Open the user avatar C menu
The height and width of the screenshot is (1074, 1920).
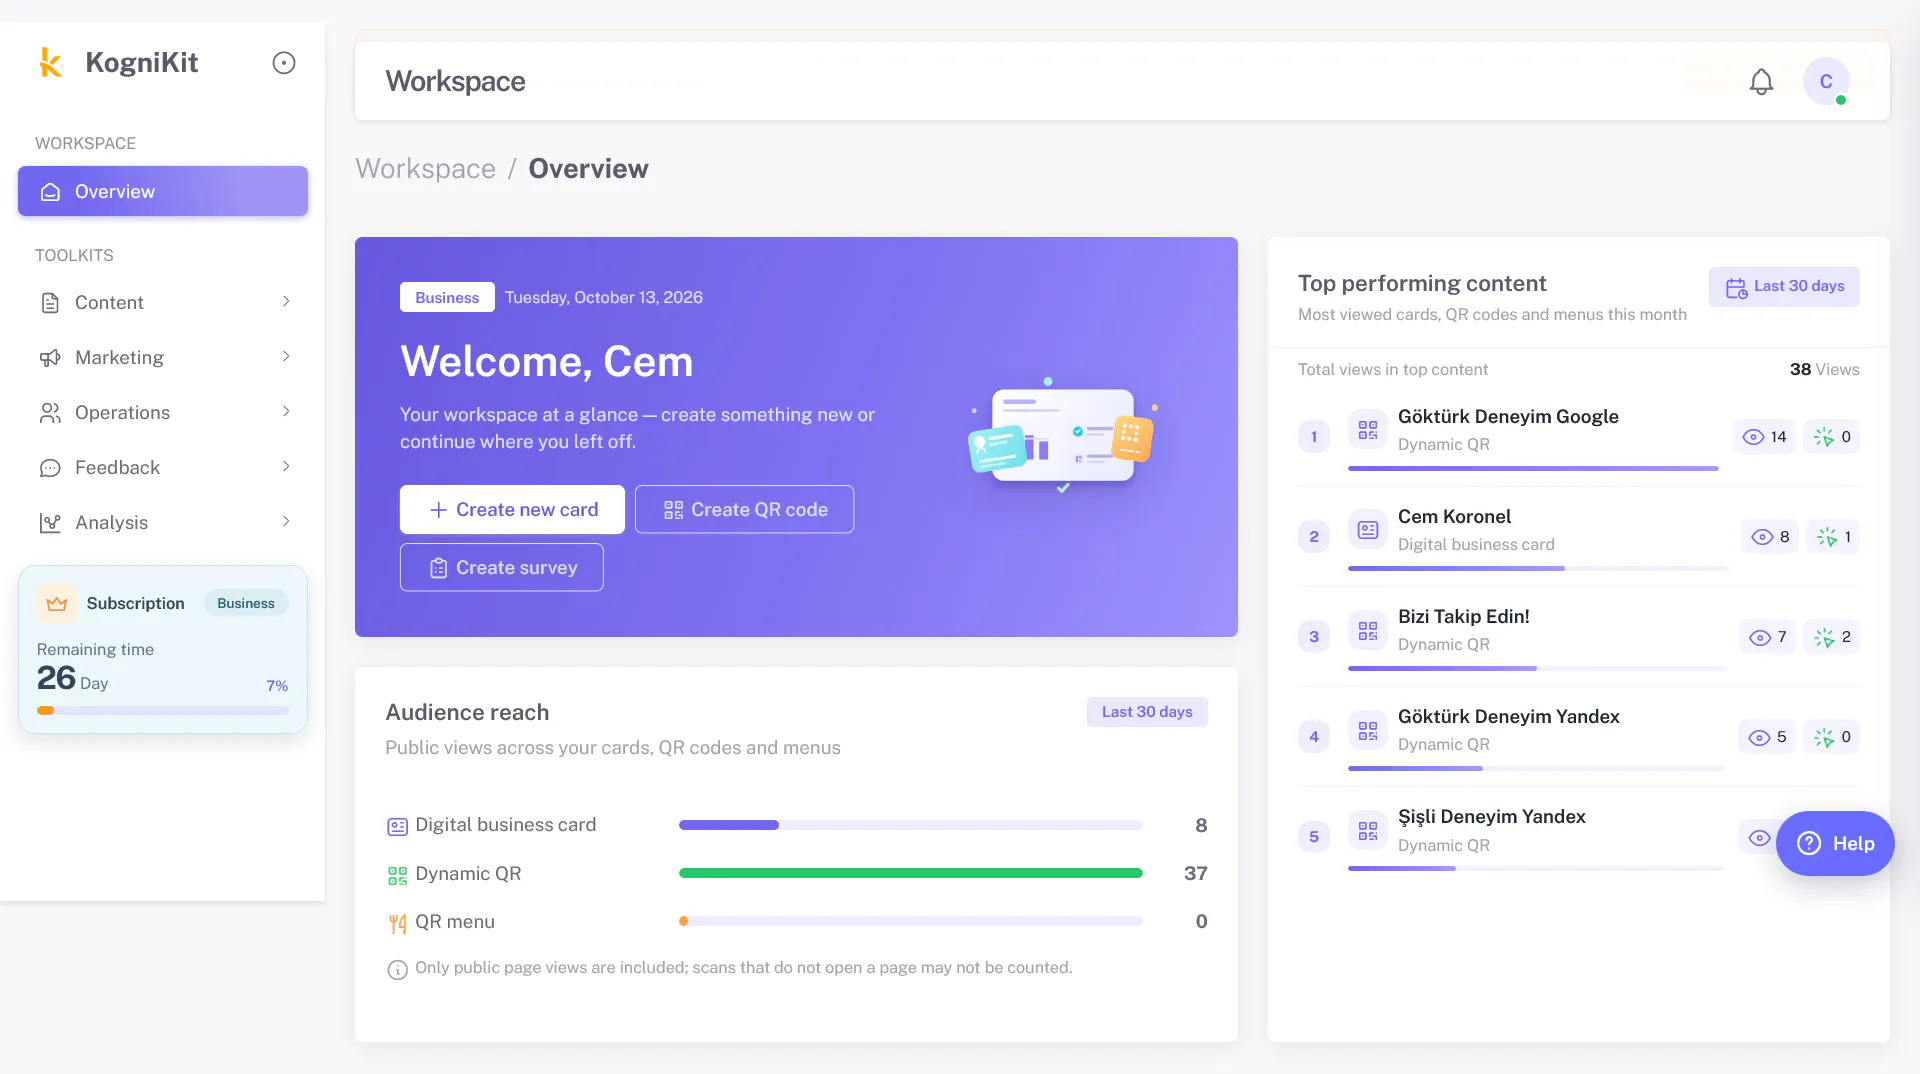pos(1826,81)
